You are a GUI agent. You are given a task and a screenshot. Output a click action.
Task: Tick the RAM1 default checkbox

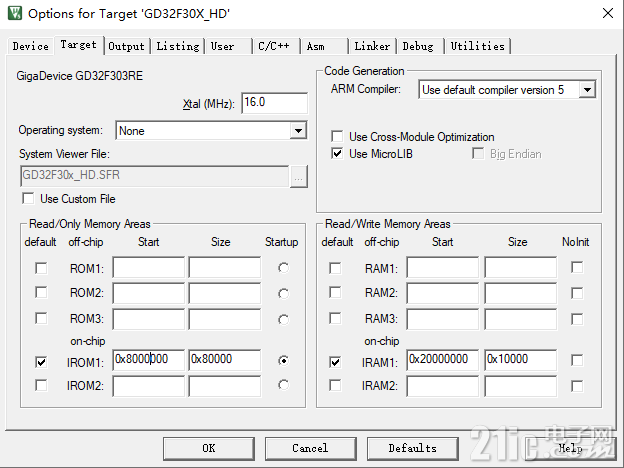tap(335, 268)
